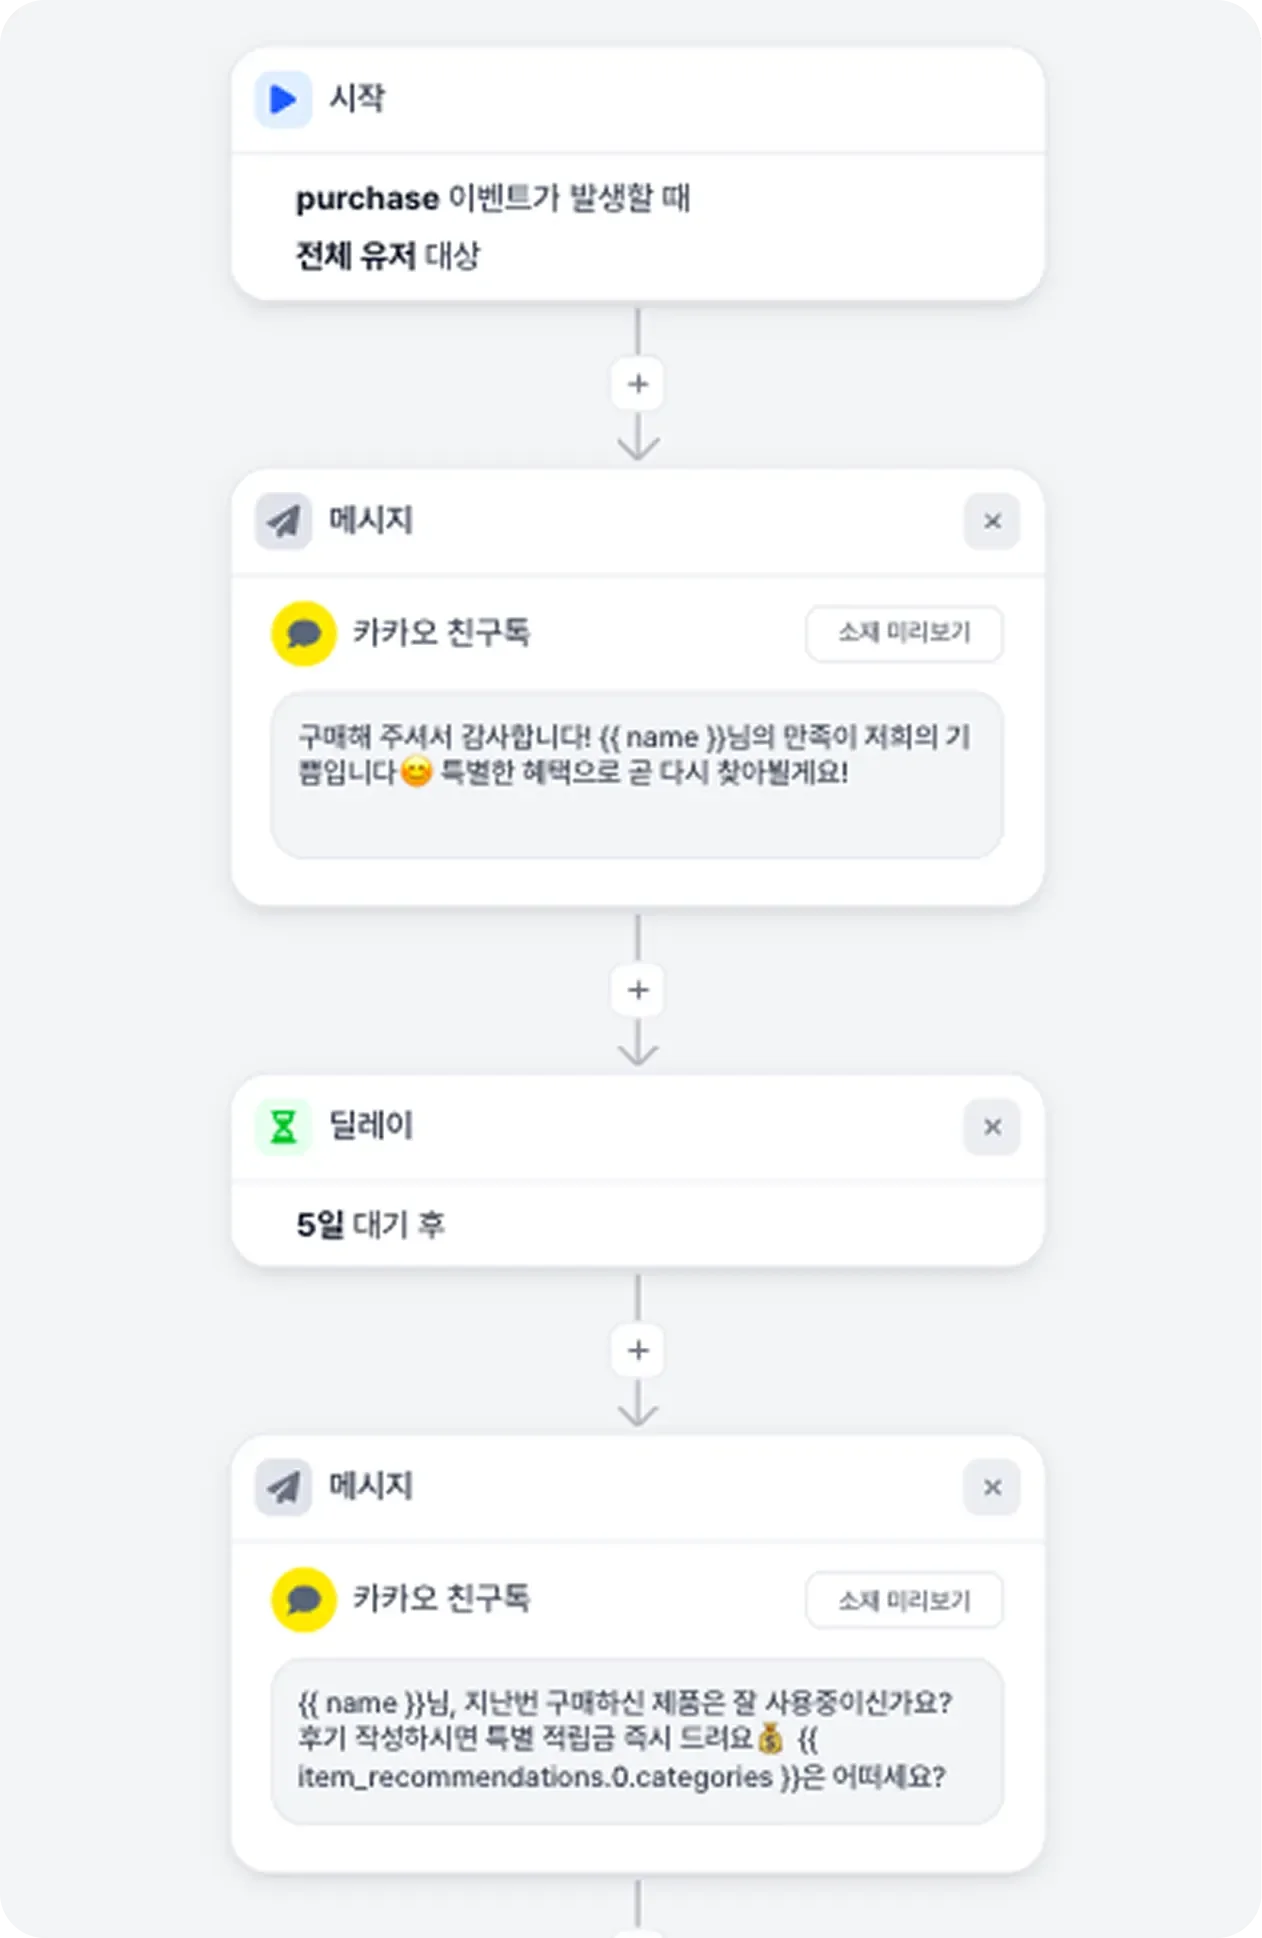Open 소재 미리보기 for the review request message
Screen dimensions: 1262x1938
point(903,1600)
